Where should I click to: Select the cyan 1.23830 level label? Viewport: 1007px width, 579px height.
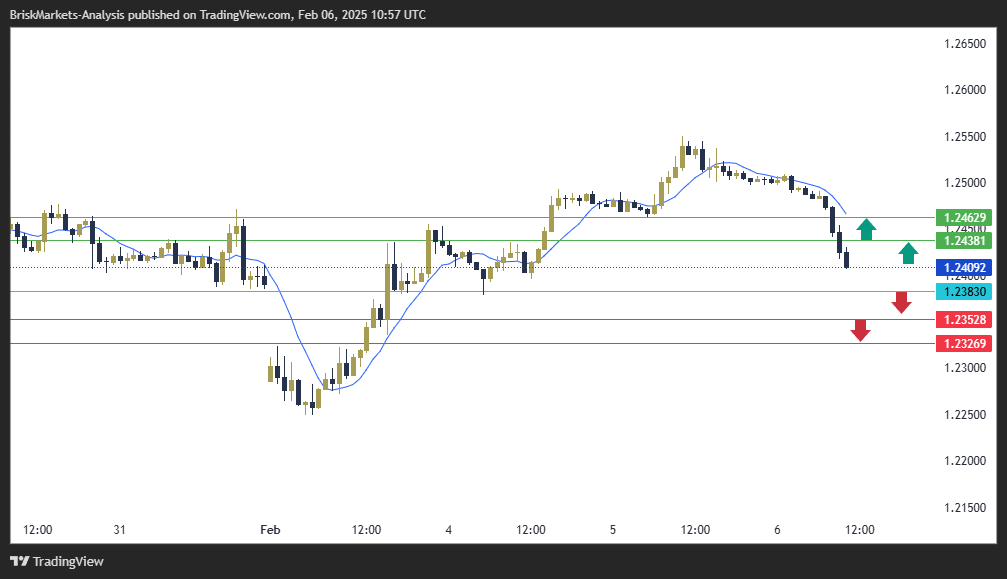963,292
